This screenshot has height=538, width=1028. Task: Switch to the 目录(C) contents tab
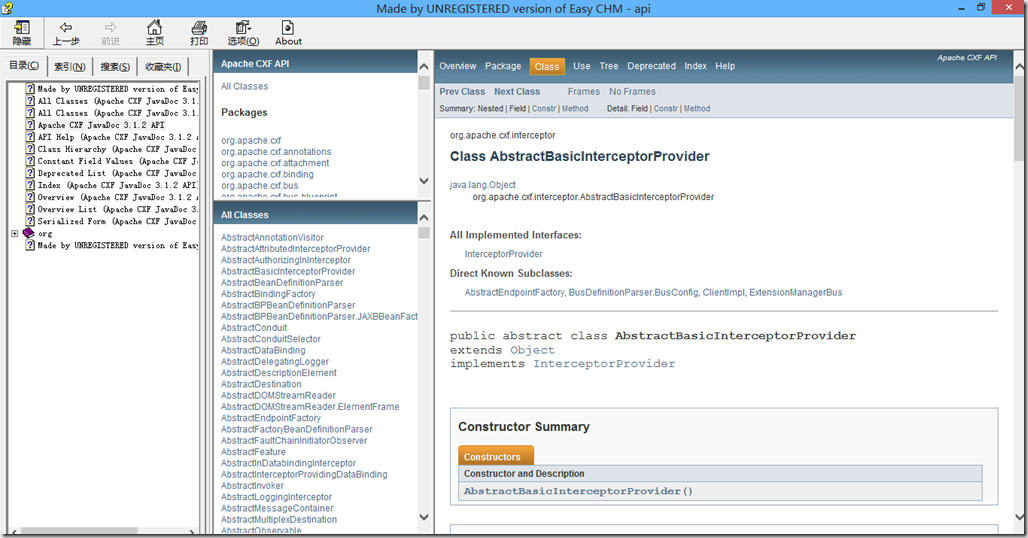24,66
